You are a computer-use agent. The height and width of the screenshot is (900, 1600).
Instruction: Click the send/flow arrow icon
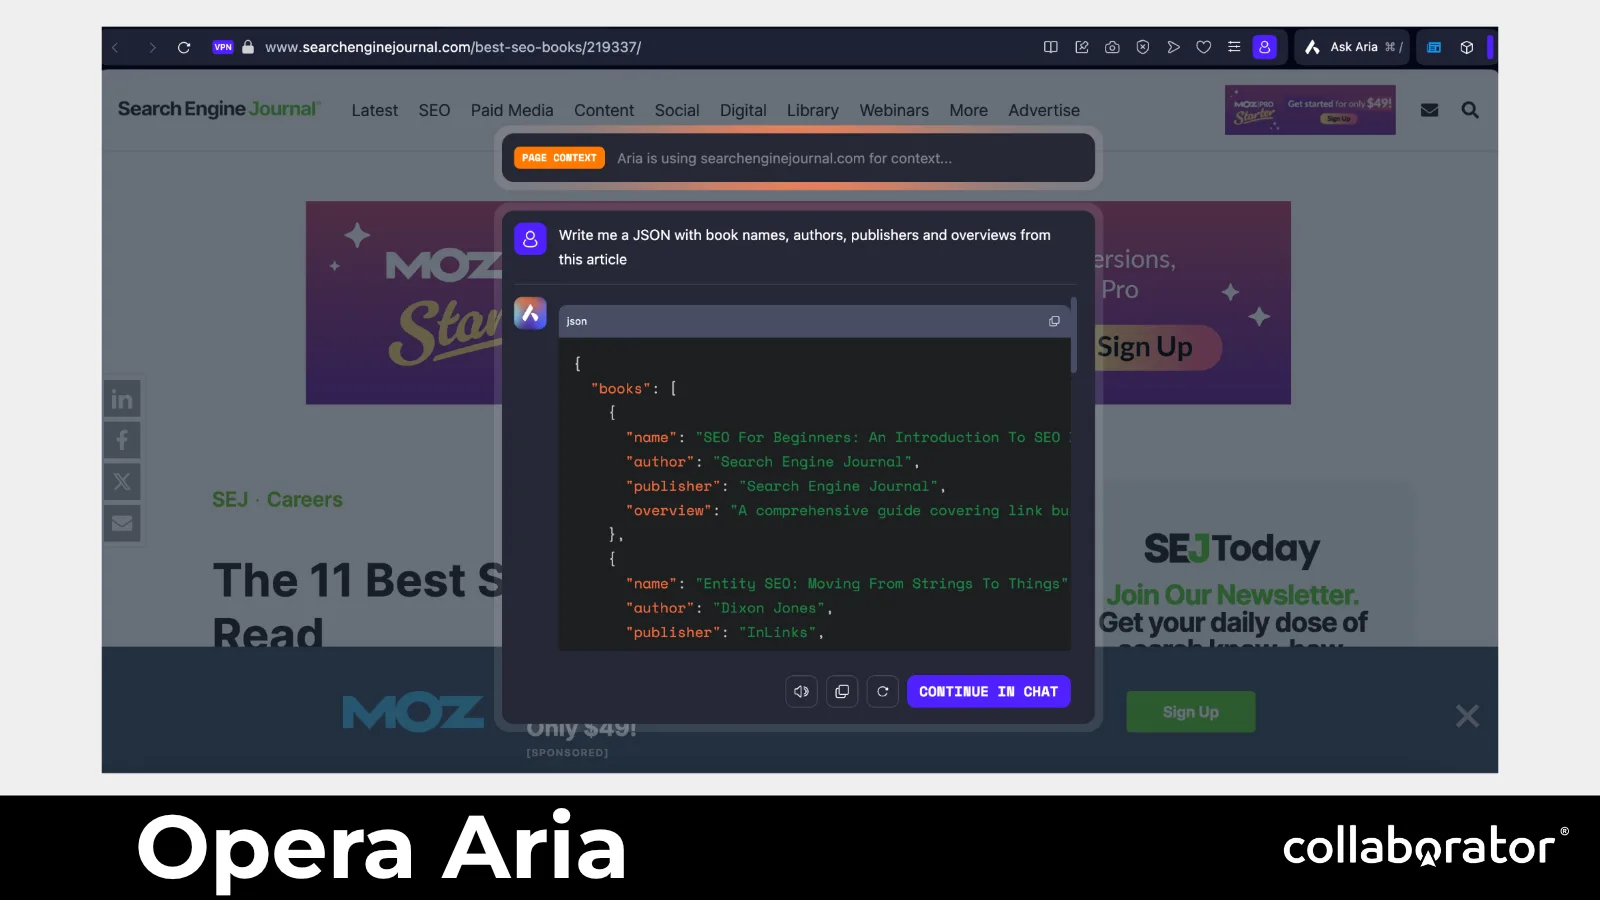(x=1174, y=47)
